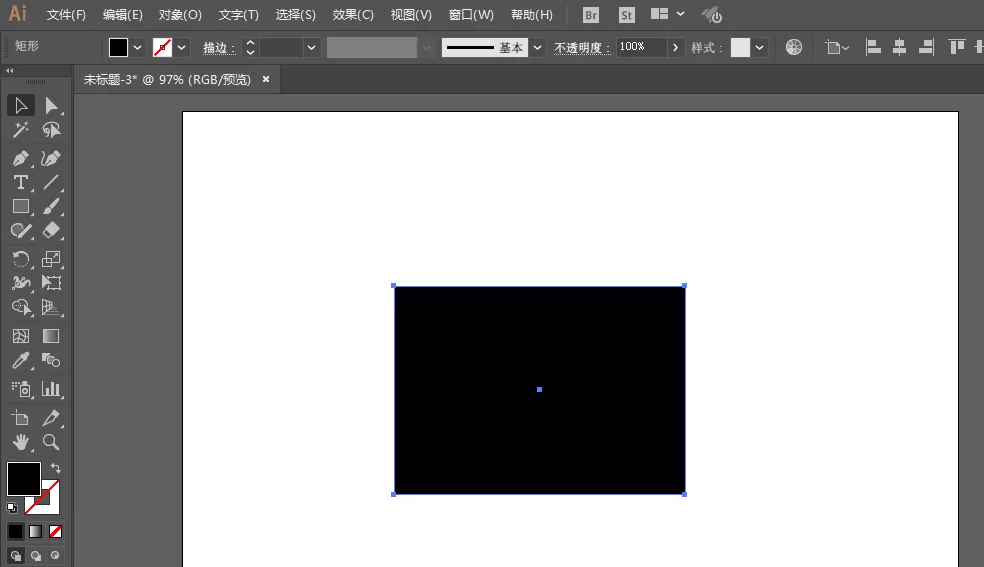Choose the Eraser tool
The height and width of the screenshot is (567, 984).
51,231
